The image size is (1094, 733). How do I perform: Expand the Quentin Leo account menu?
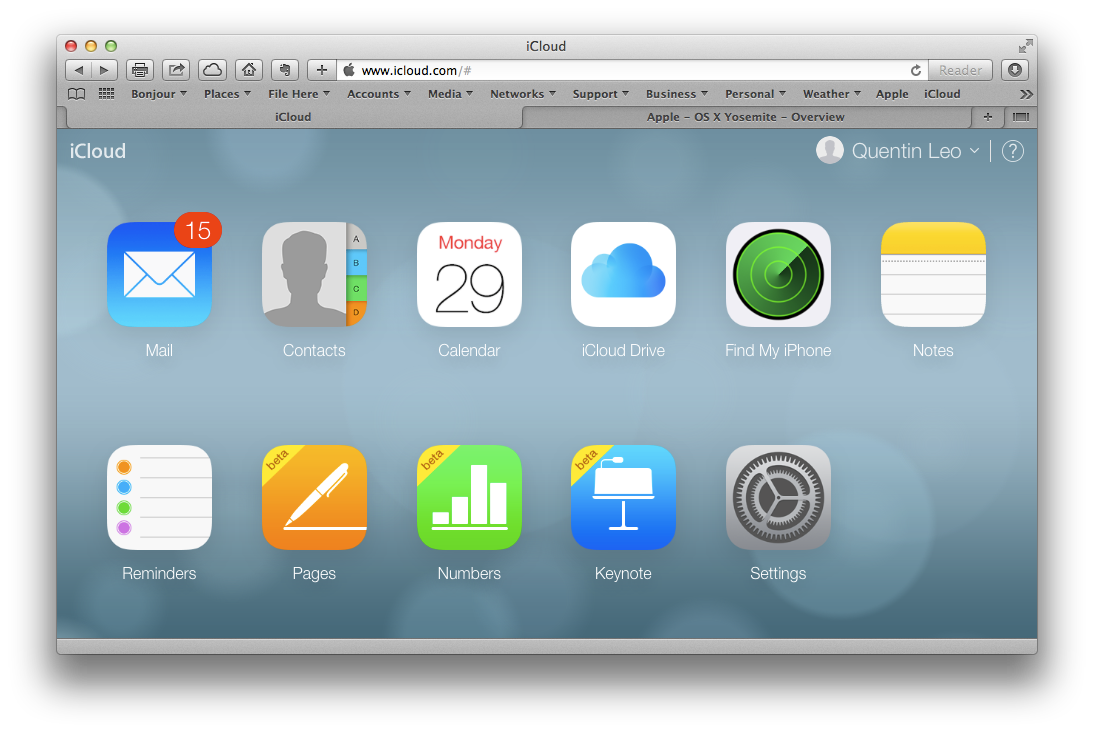coord(905,151)
